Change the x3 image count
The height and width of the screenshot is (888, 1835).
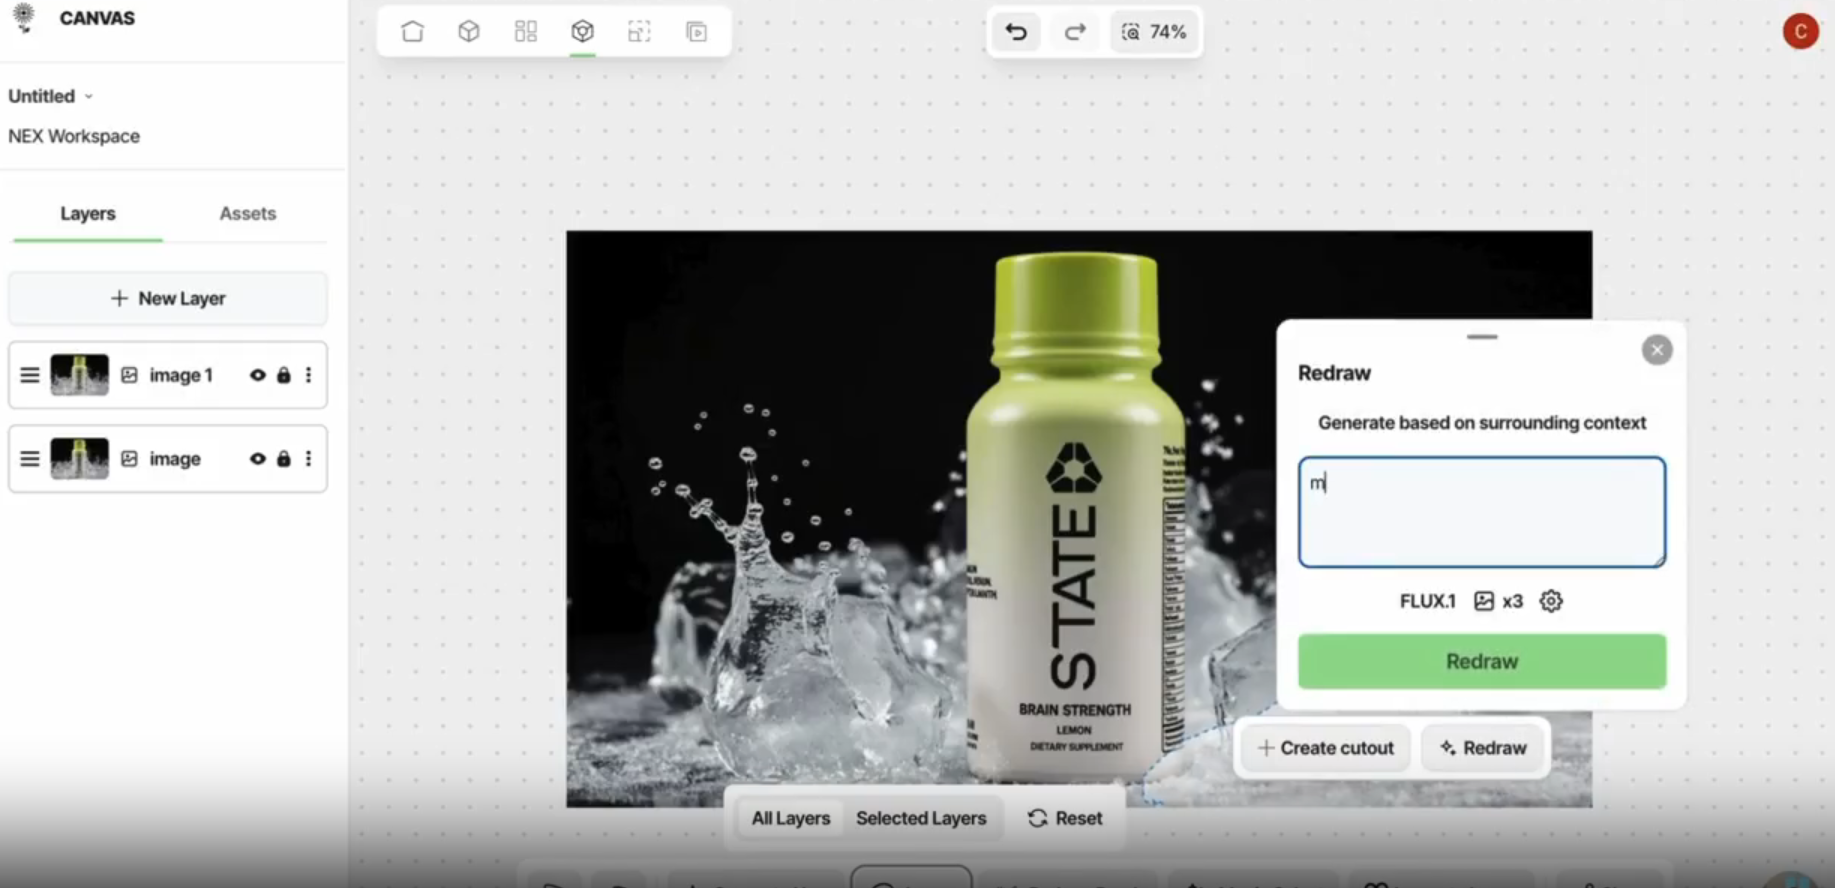pos(1499,601)
